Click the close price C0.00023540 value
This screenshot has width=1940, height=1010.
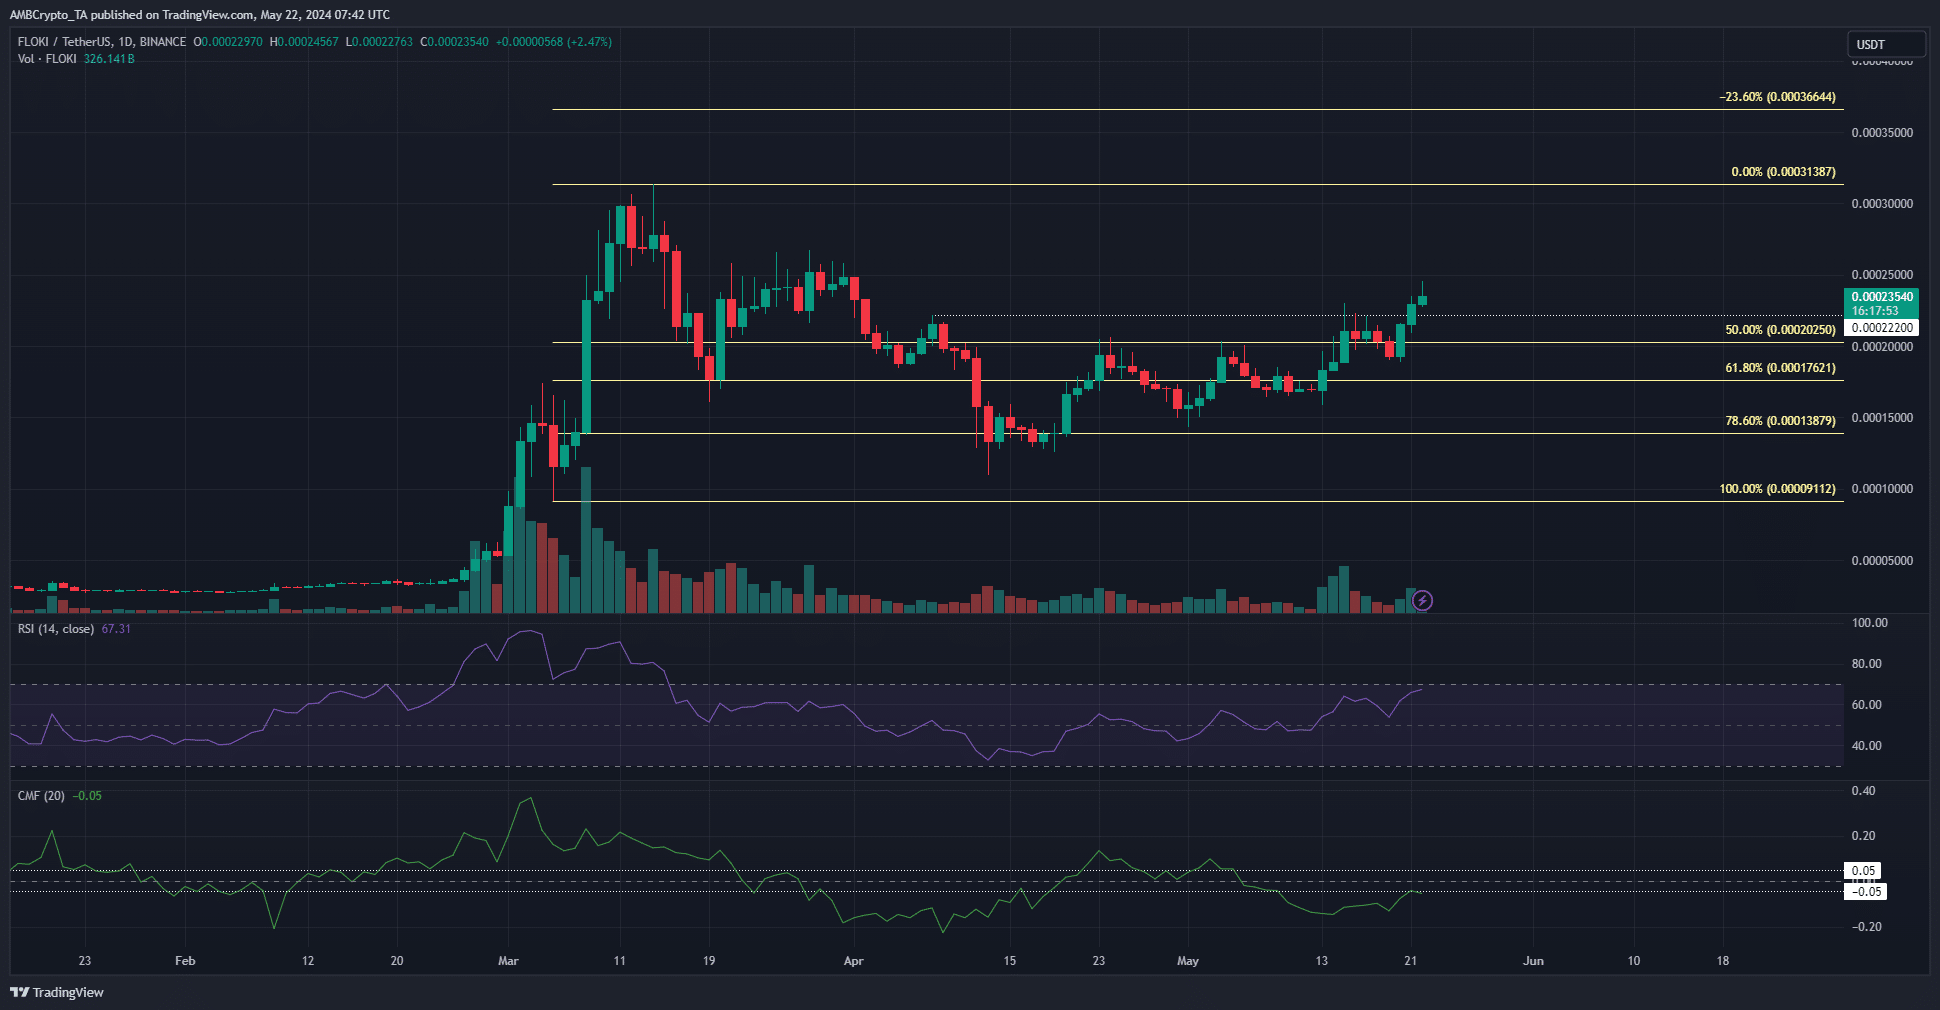tap(454, 42)
